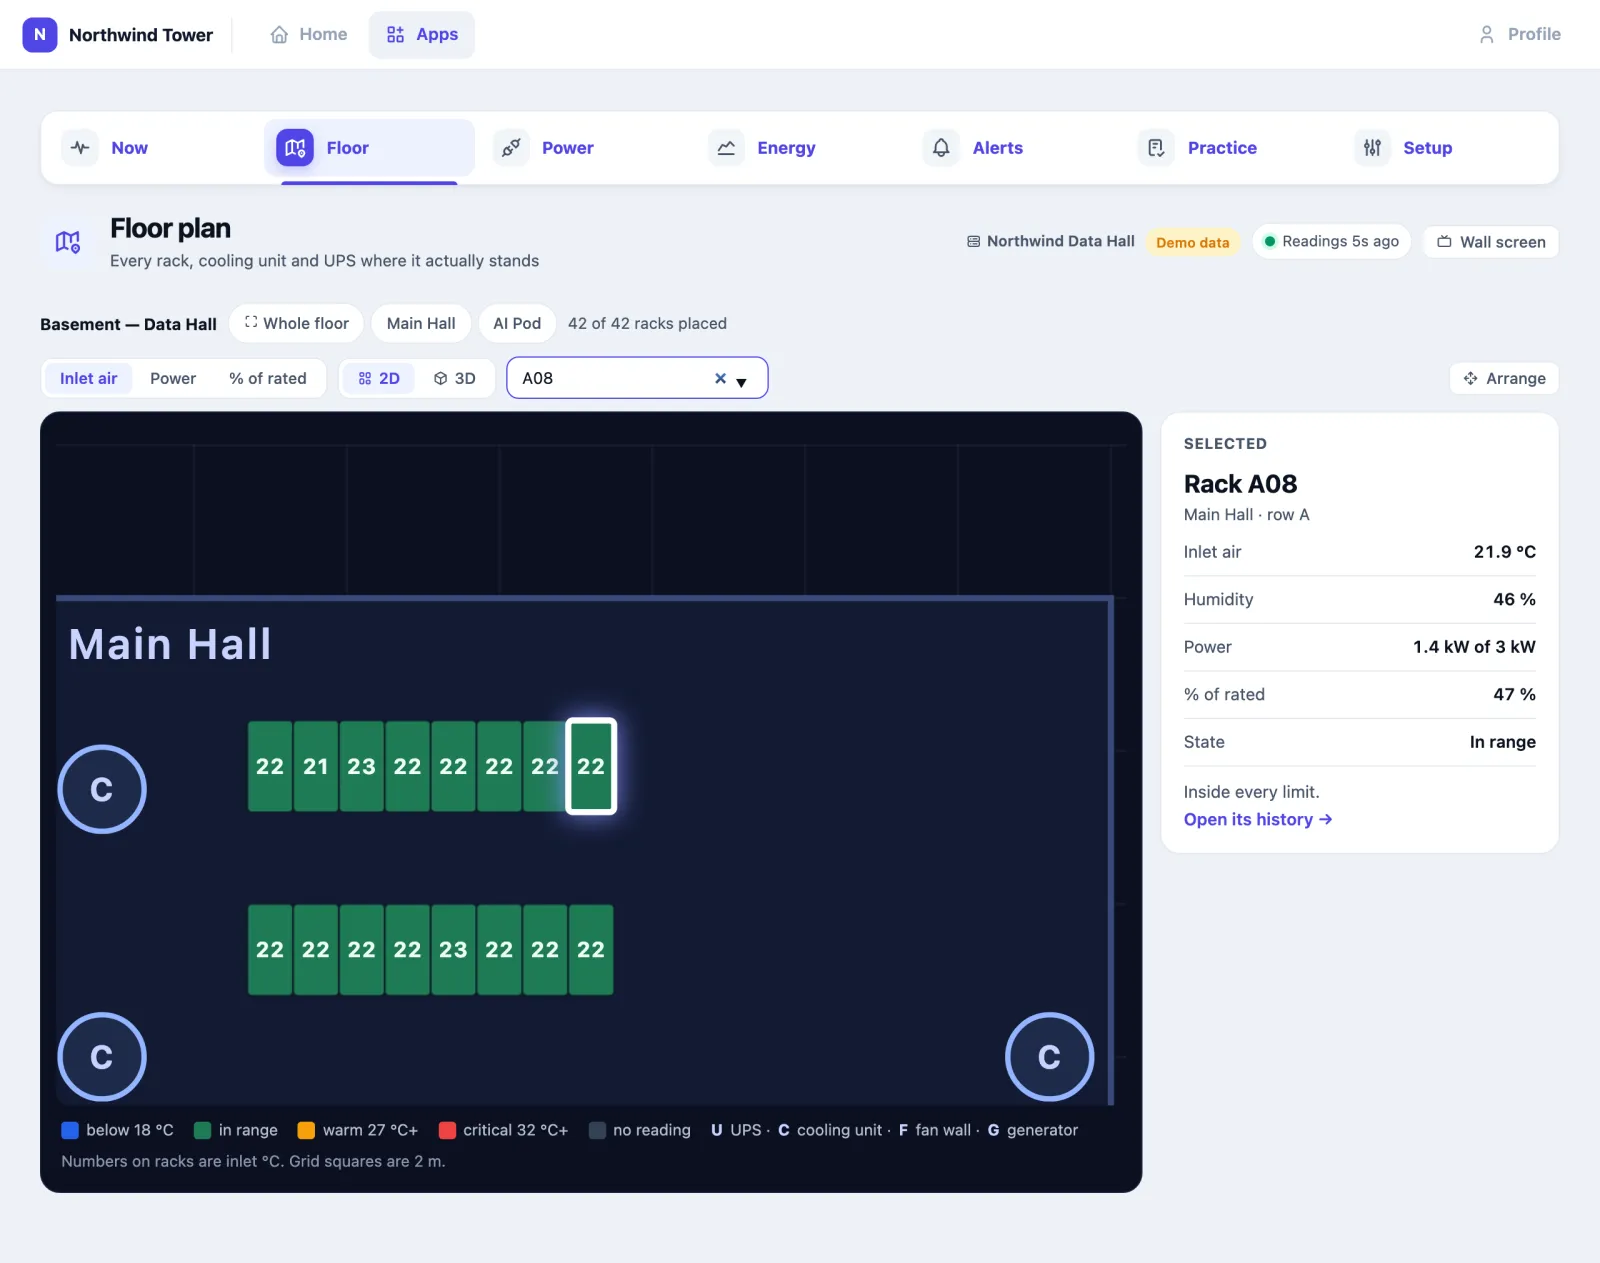Open its history link for Rack A08

(x=1258, y=820)
